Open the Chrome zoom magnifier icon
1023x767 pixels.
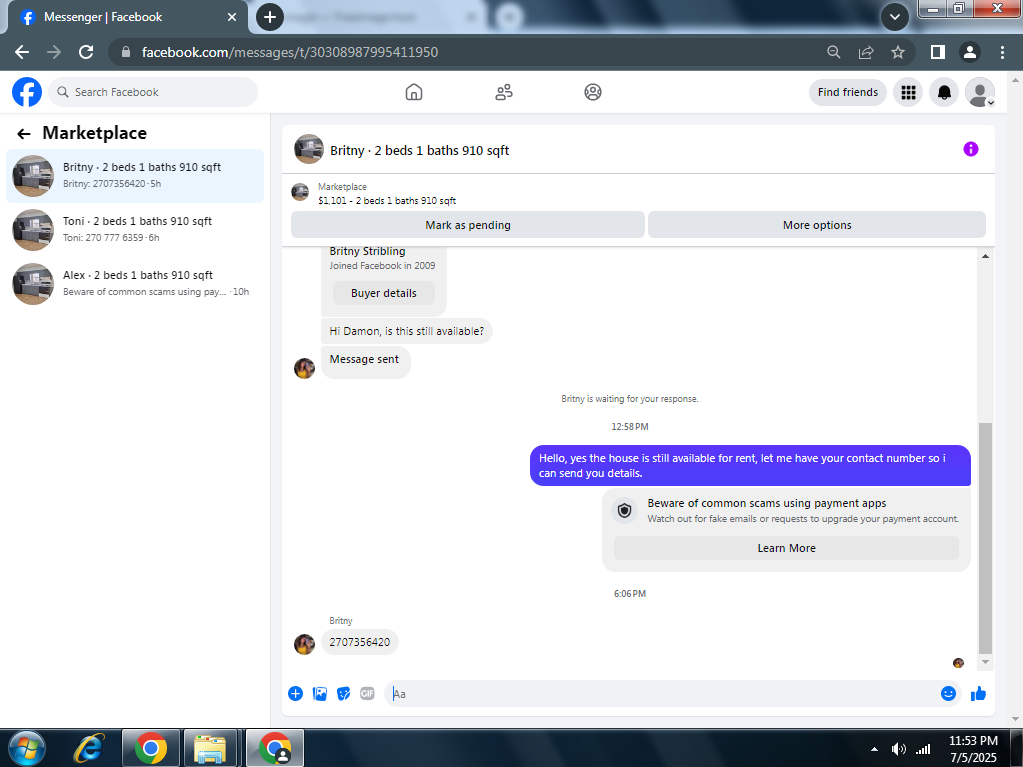(834, 52)
